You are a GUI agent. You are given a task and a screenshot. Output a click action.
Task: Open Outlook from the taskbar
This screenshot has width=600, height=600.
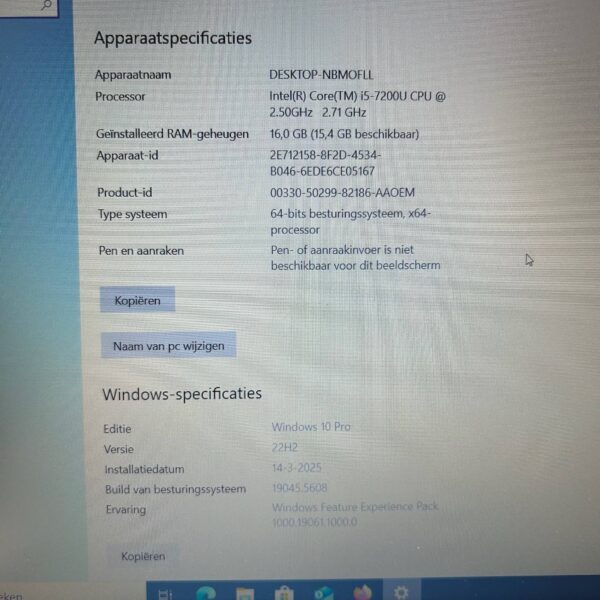pyautogui.click(x=324, y=593)
